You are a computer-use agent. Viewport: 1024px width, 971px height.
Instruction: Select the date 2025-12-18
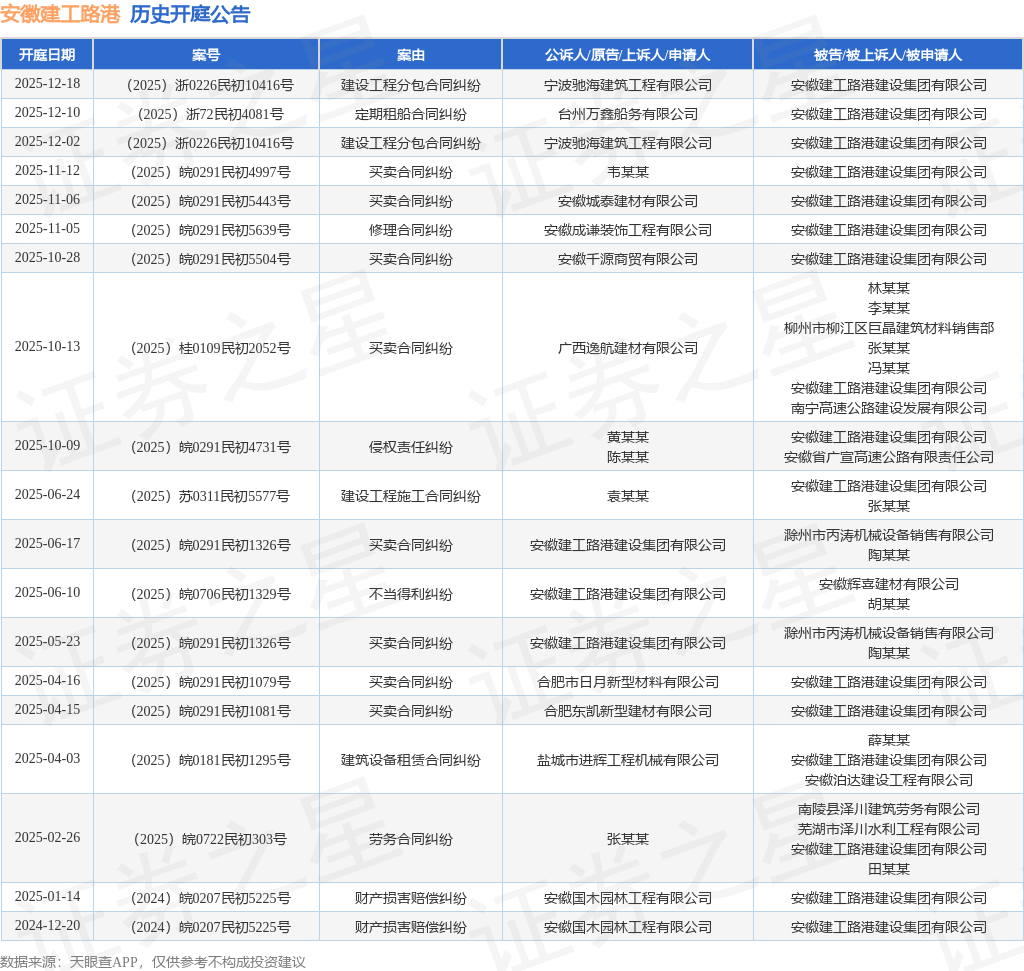coord(47,84)
